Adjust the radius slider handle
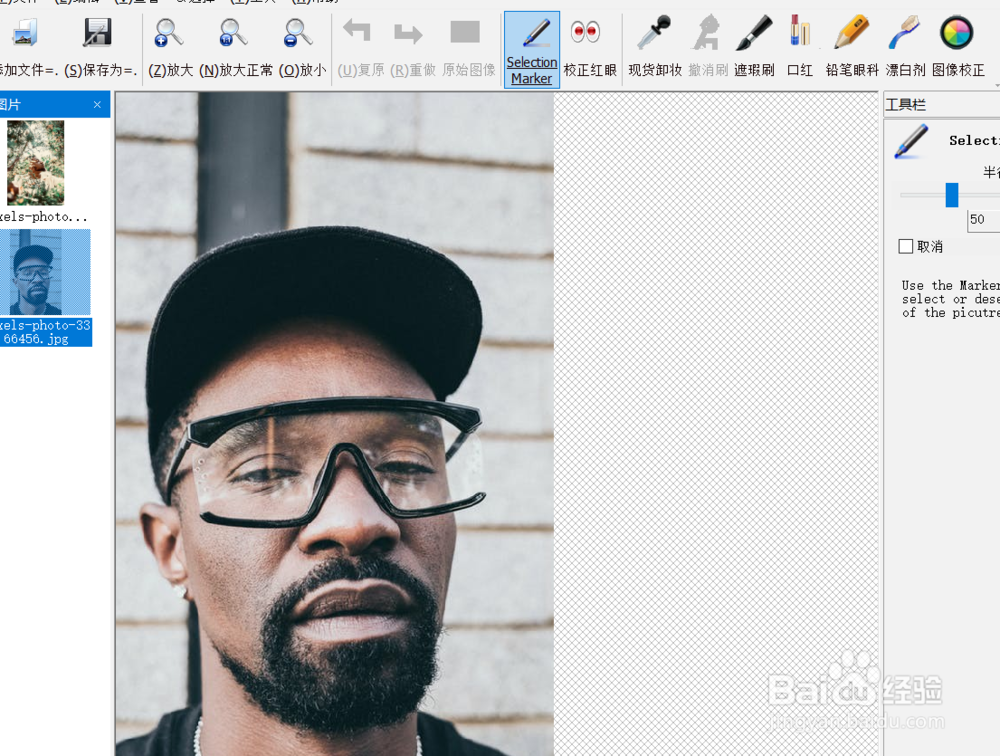Screen dimensions: 1000x756 click(x=952, y=195)
